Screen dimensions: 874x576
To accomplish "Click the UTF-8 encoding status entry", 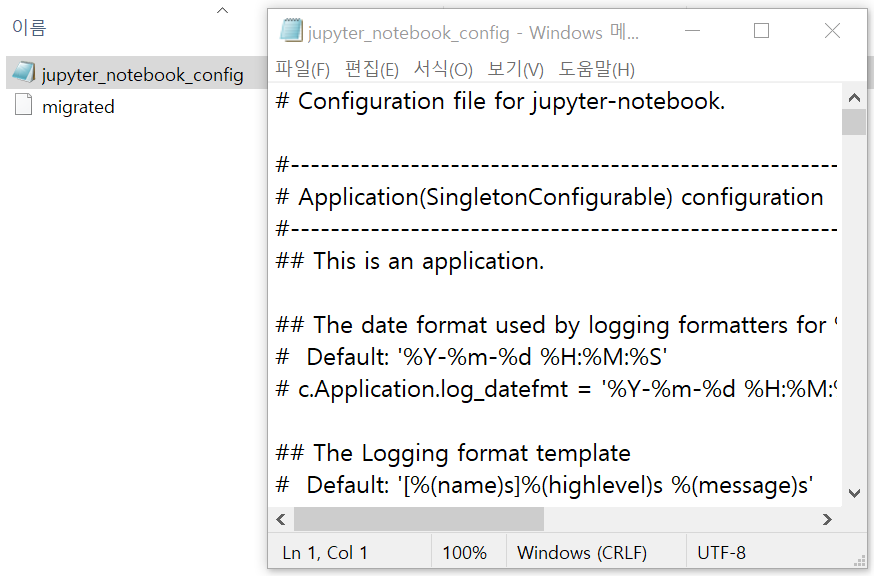I will pyautogui.click(x=721, y=553).
